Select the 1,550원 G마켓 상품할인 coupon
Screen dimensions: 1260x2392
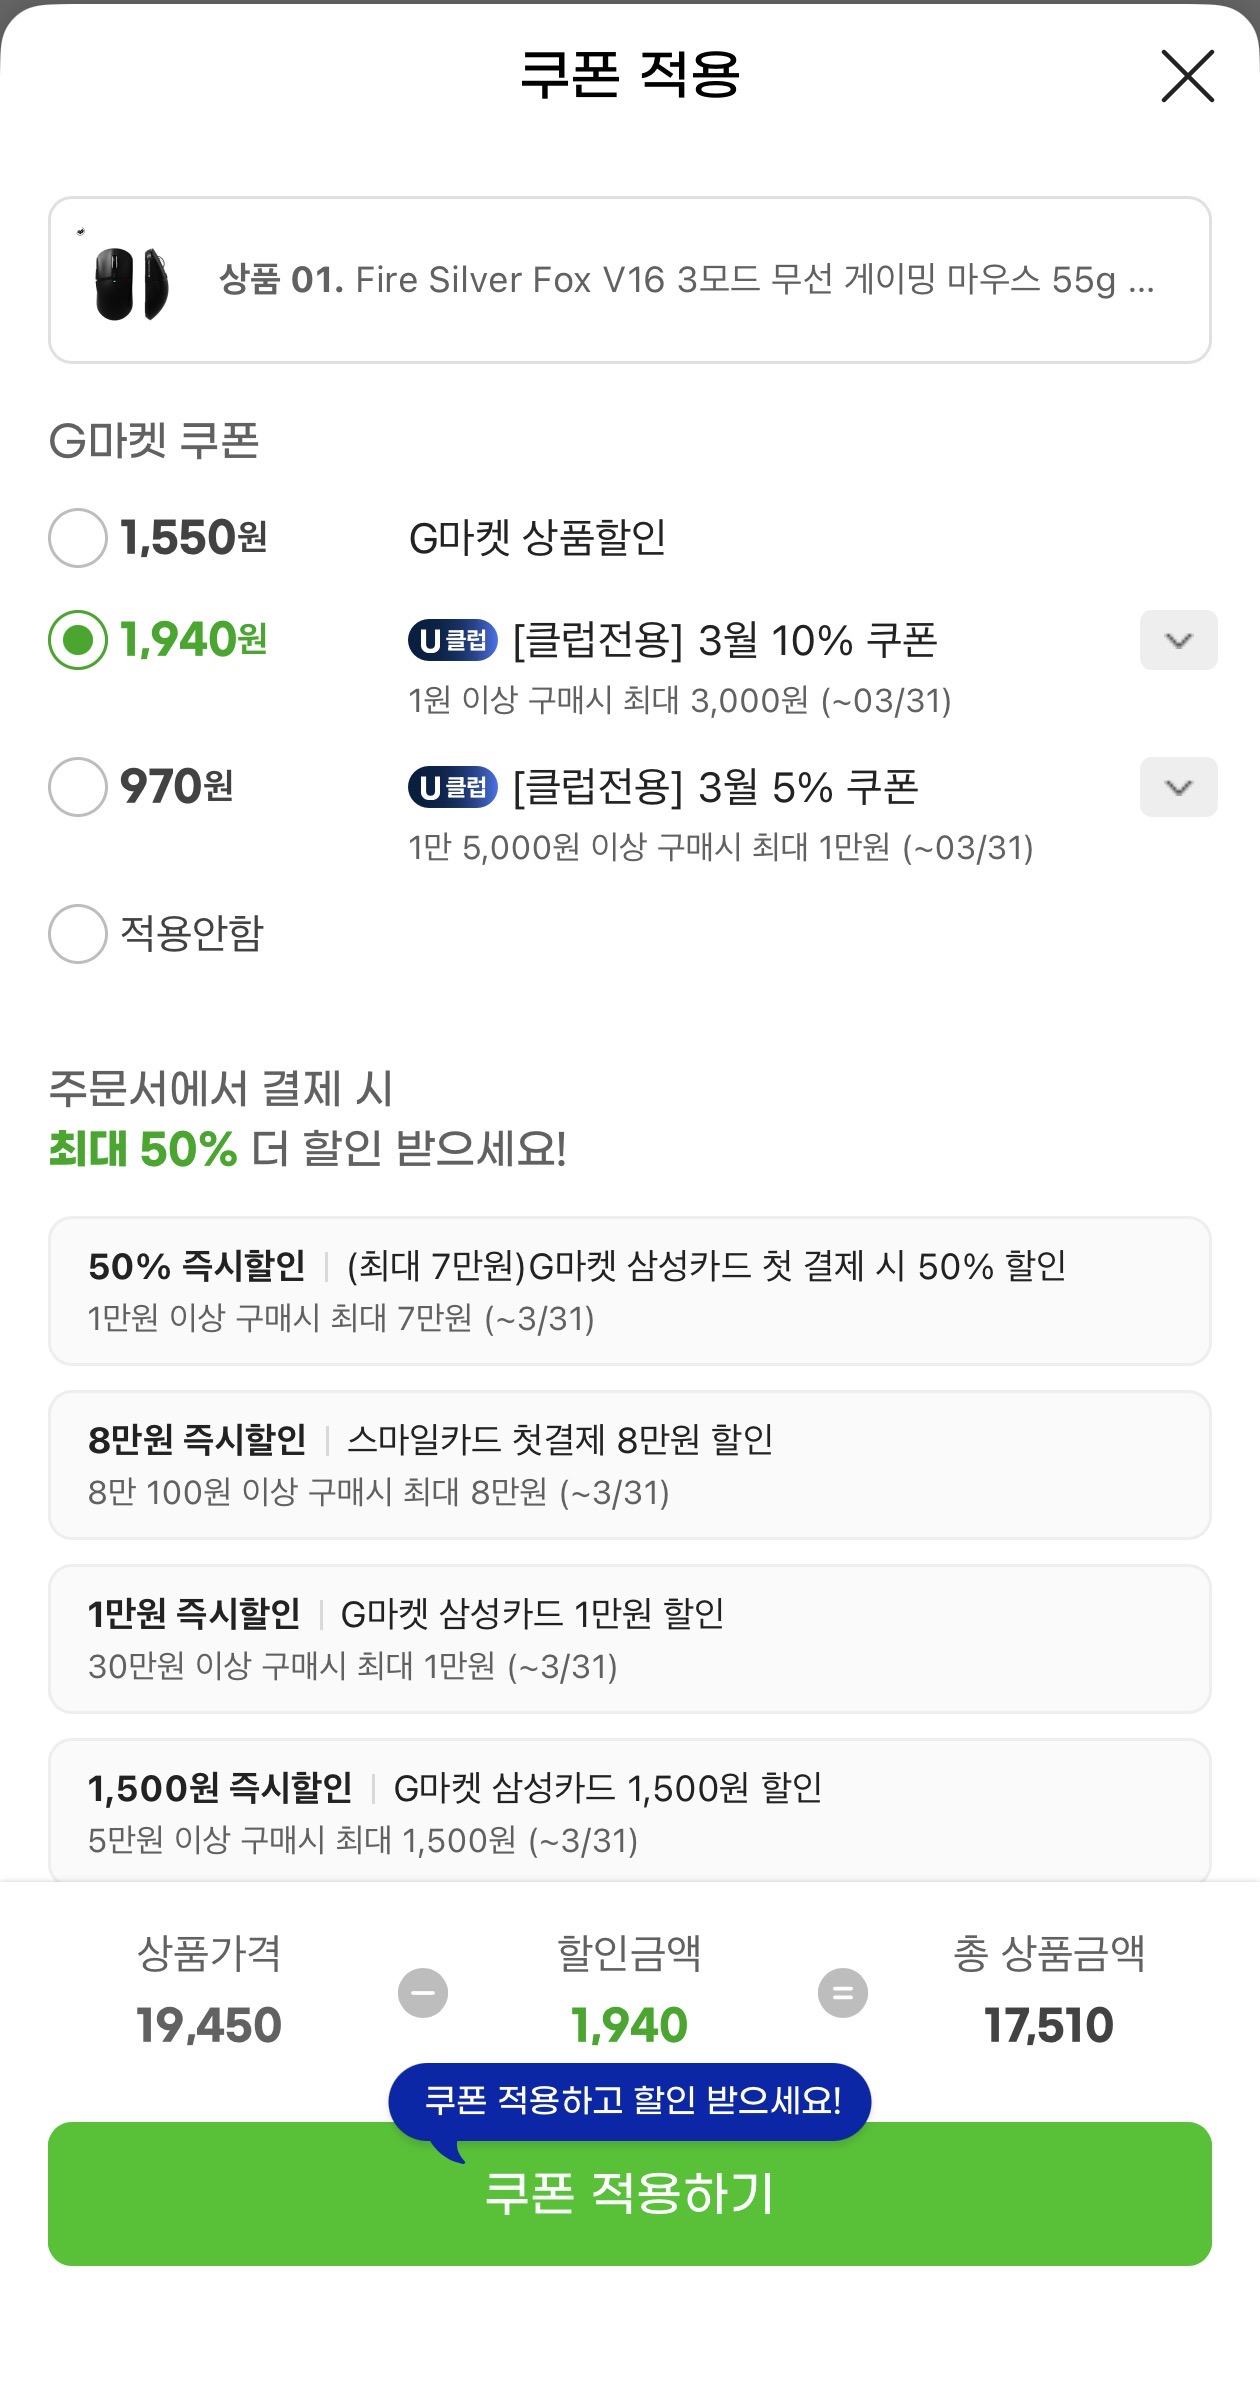(78, 538)
